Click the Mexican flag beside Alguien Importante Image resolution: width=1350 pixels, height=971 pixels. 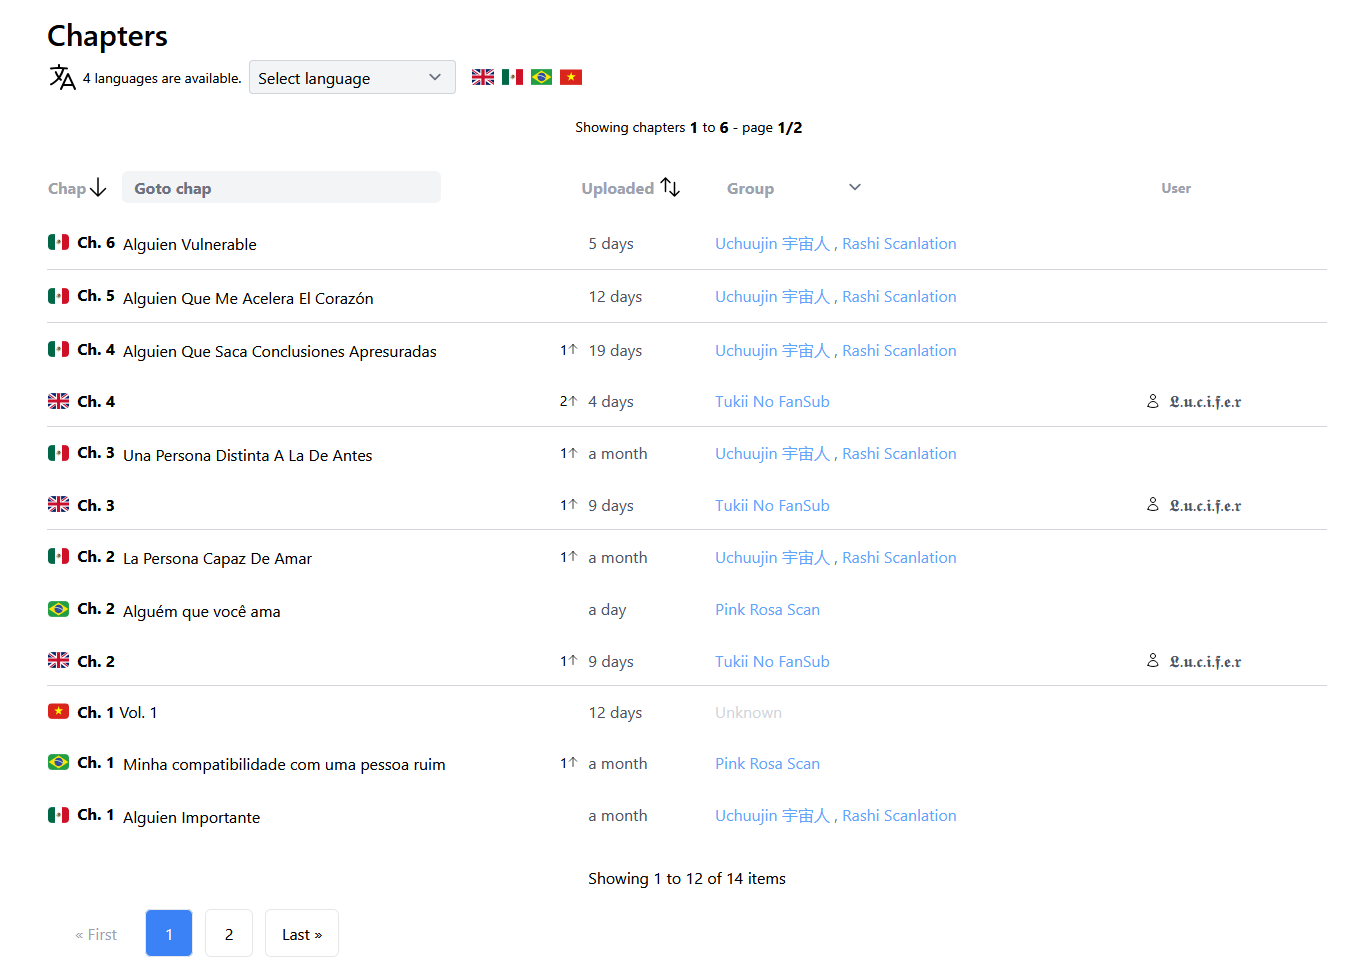(58, 814)
